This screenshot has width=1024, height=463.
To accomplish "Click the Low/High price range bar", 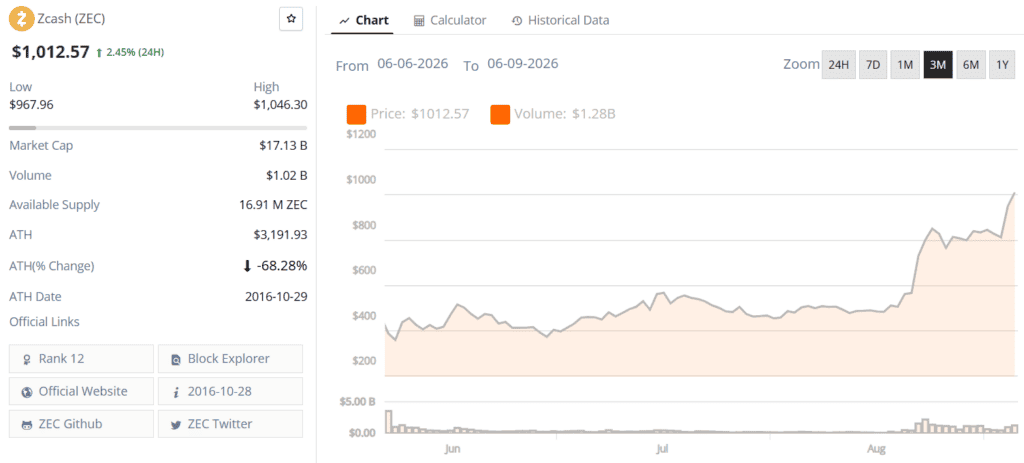I will point(158,128).
